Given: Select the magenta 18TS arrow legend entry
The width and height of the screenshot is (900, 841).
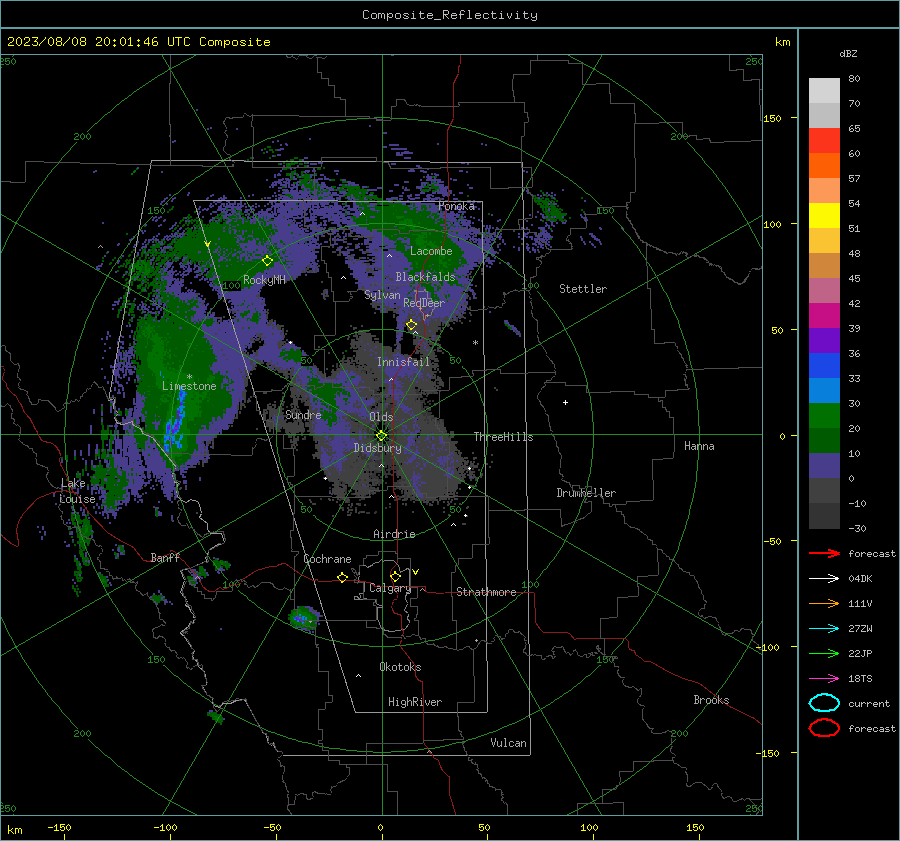Looking at the screenshot, I should point(824,679).
